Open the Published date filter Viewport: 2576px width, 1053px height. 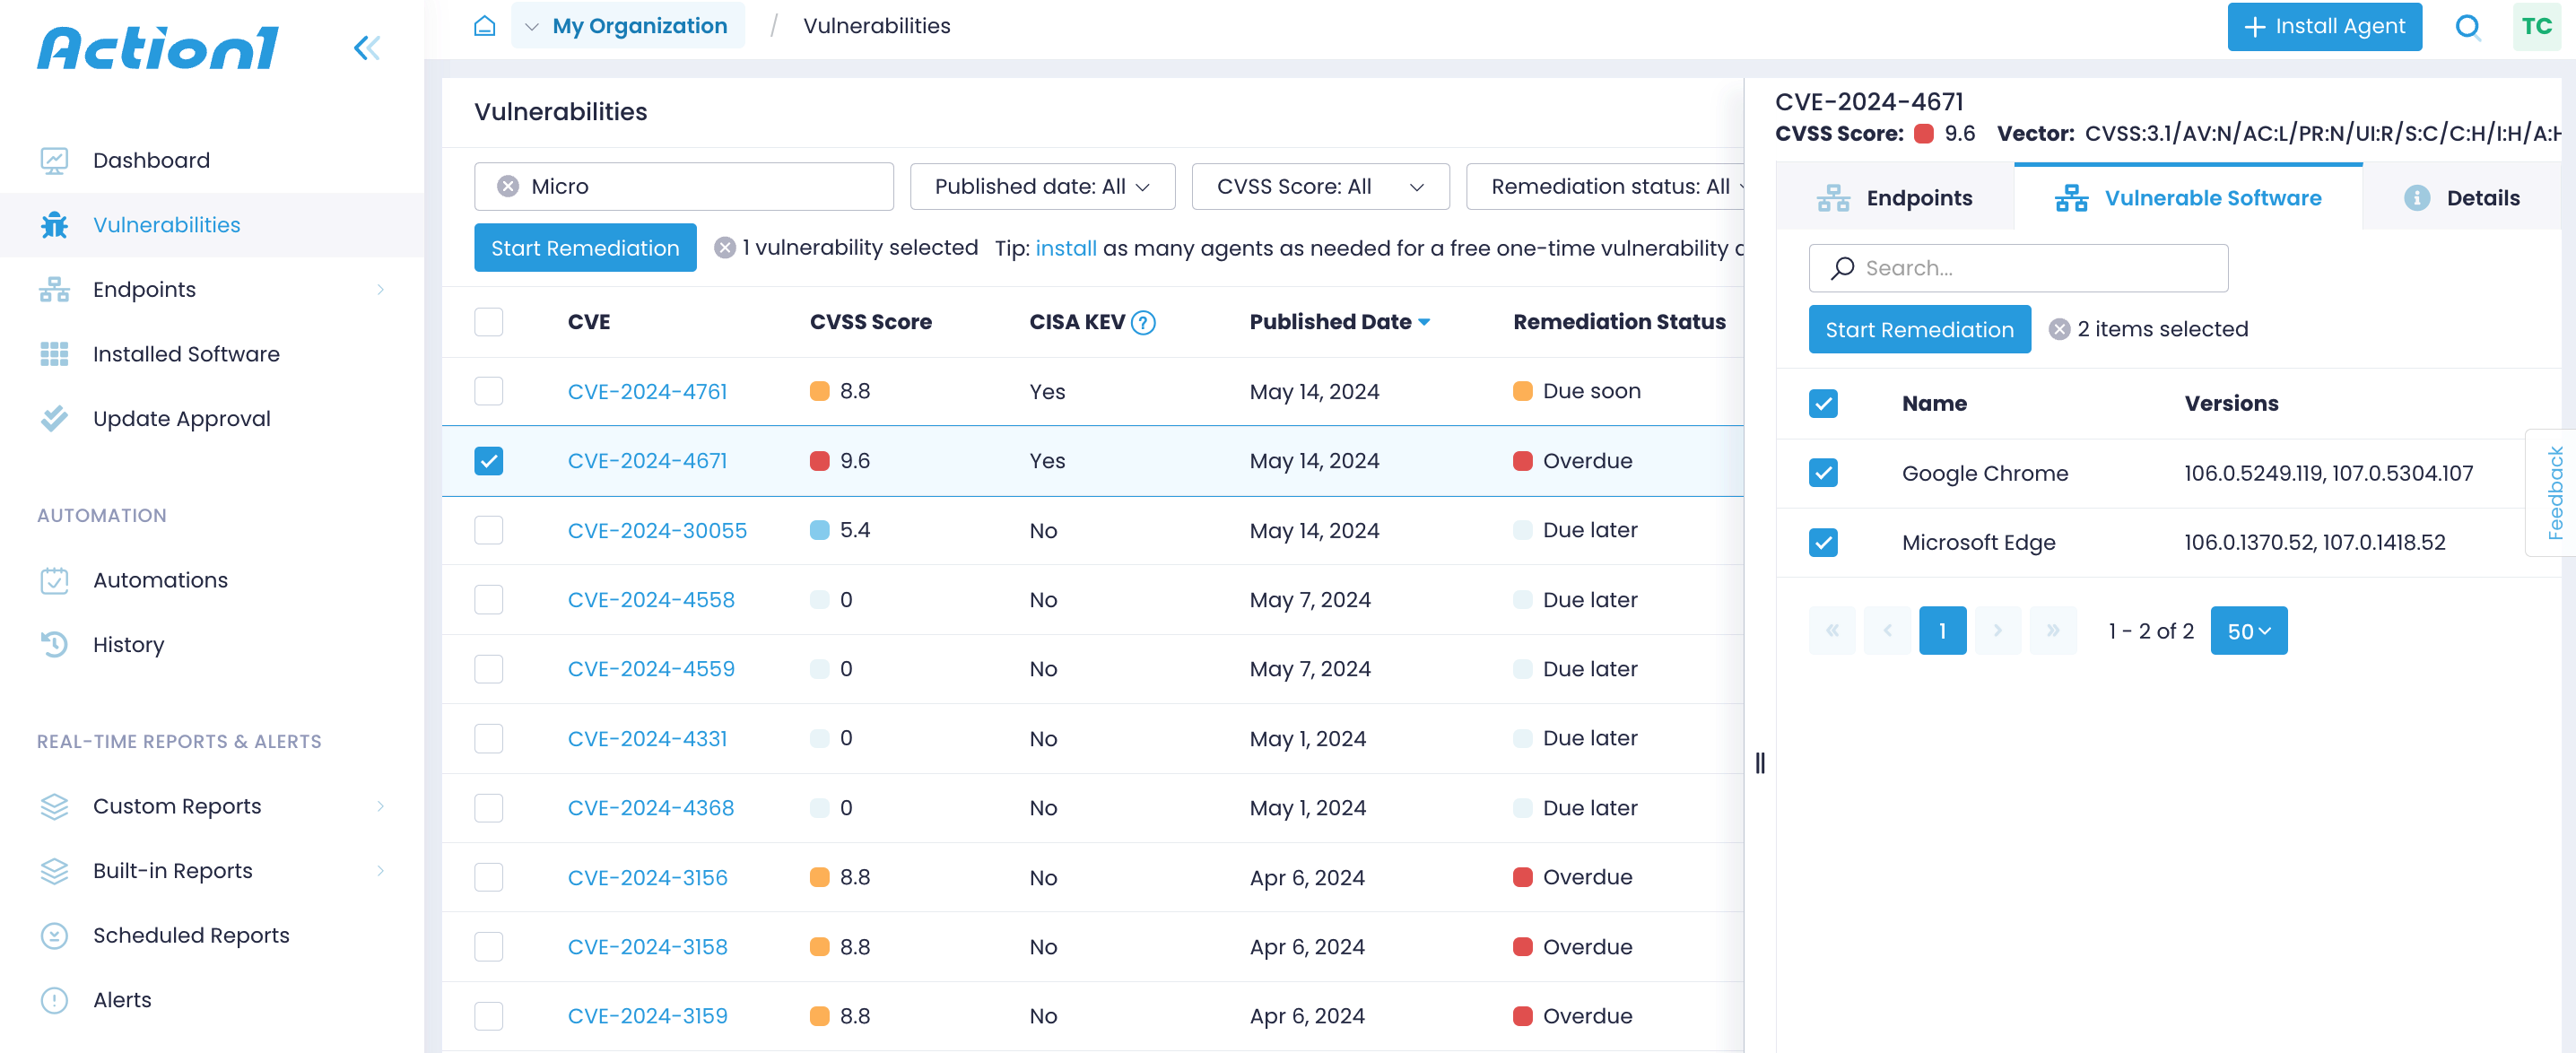tap(1041, 186)
